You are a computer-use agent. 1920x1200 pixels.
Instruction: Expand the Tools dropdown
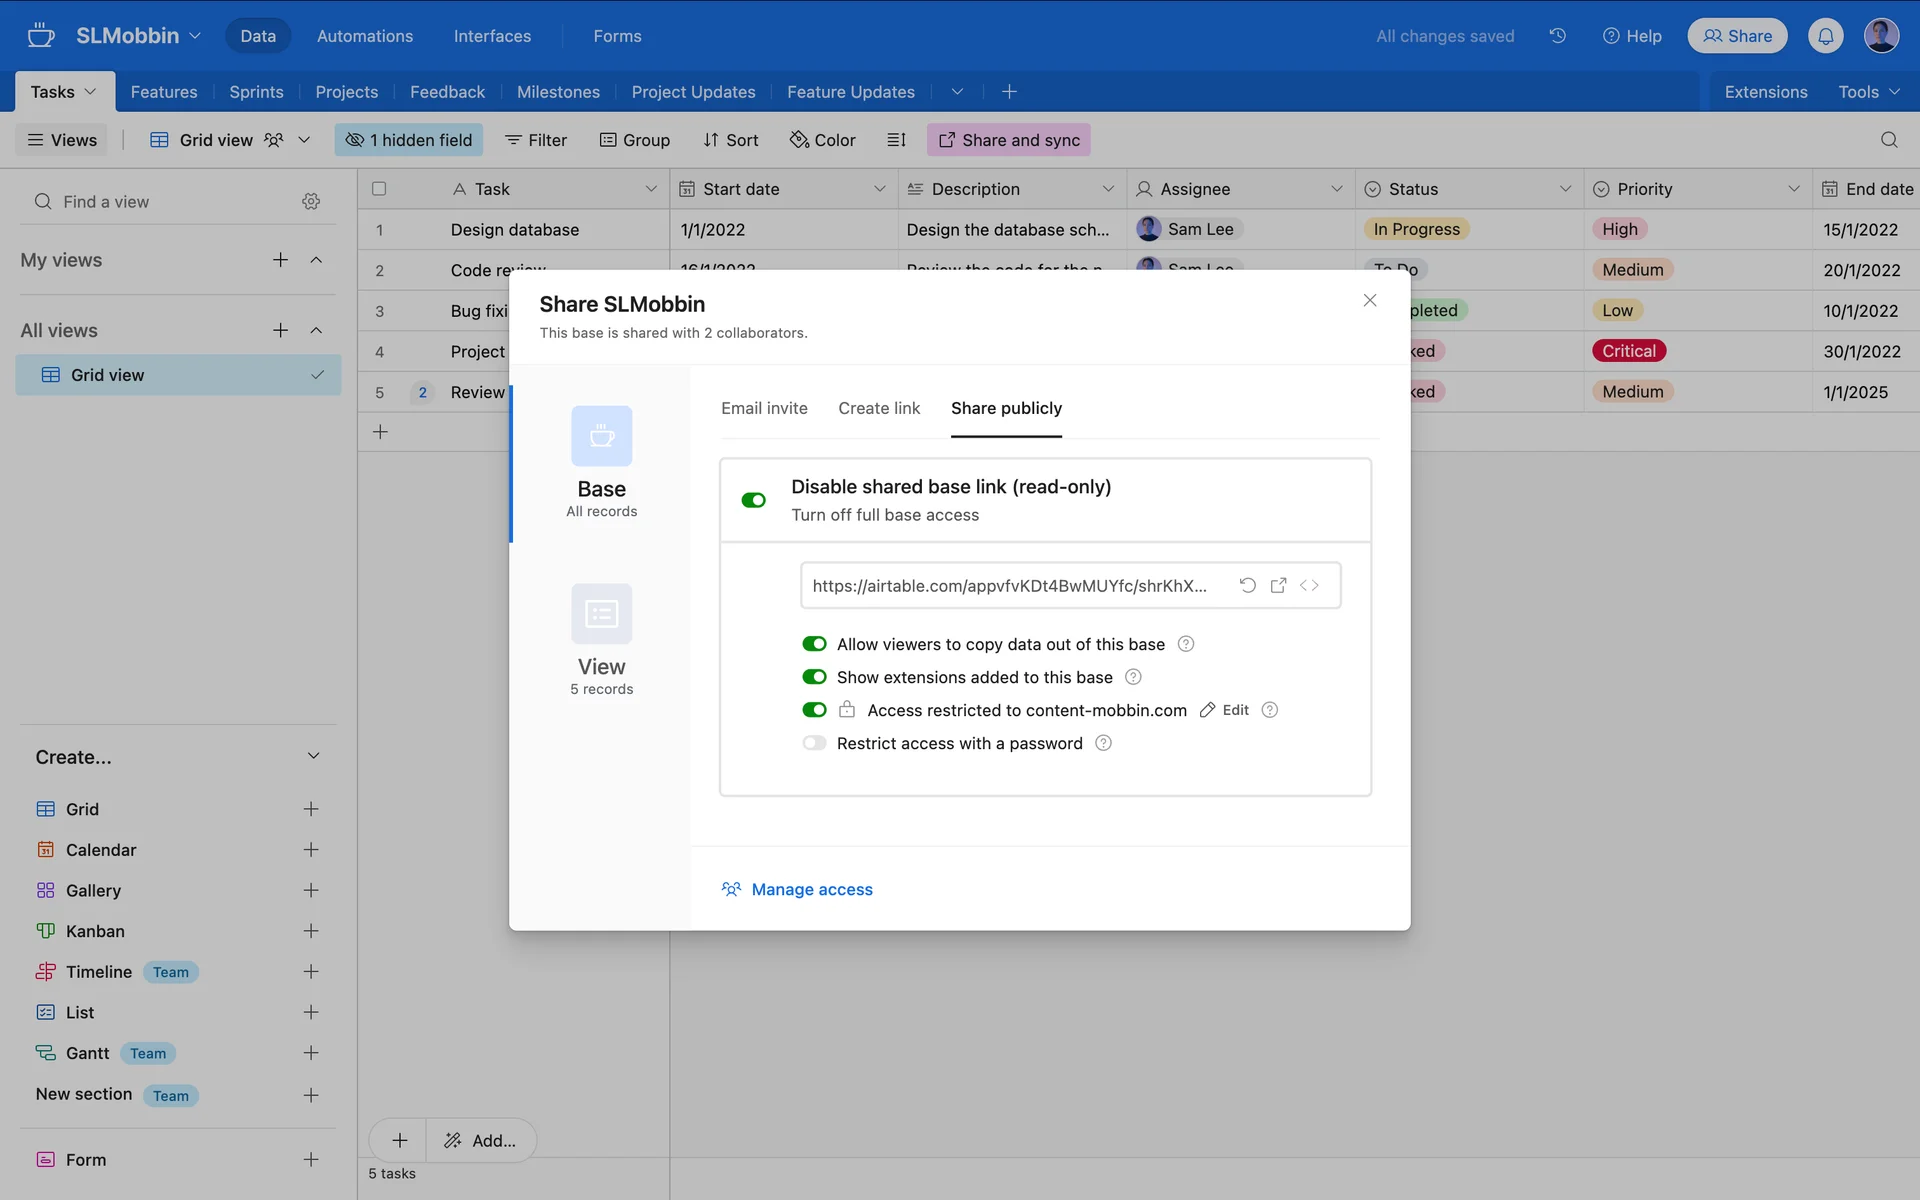1868,92
